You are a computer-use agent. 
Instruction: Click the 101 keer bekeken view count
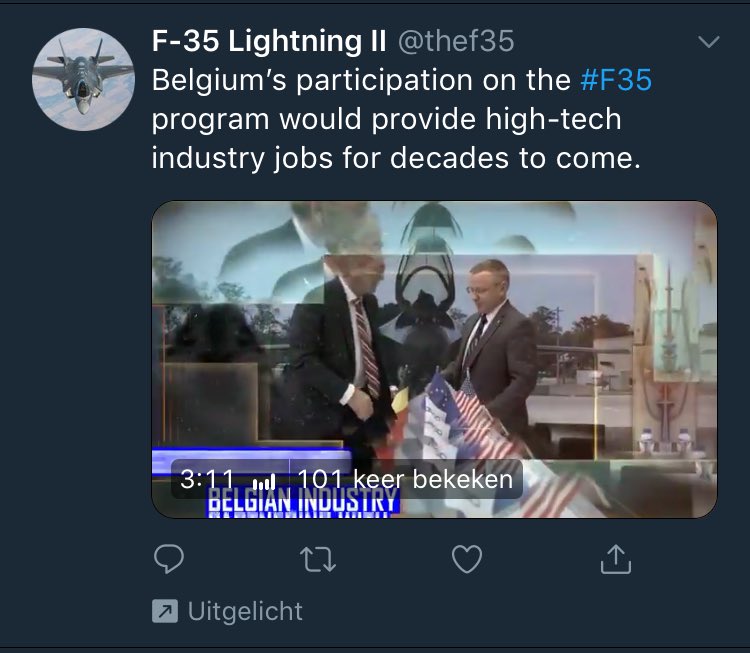click(405, 479)
